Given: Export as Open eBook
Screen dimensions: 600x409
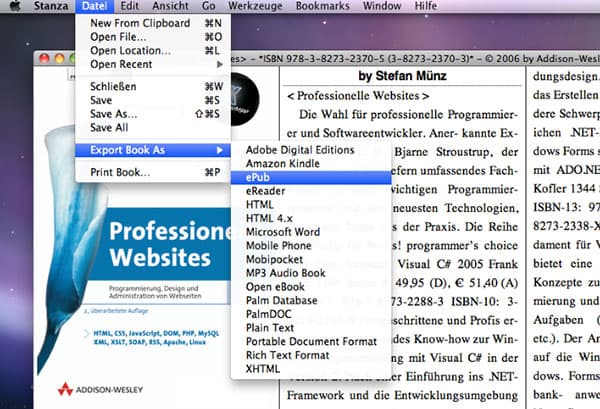Looking at the screenshot, I should coord(311,287).
